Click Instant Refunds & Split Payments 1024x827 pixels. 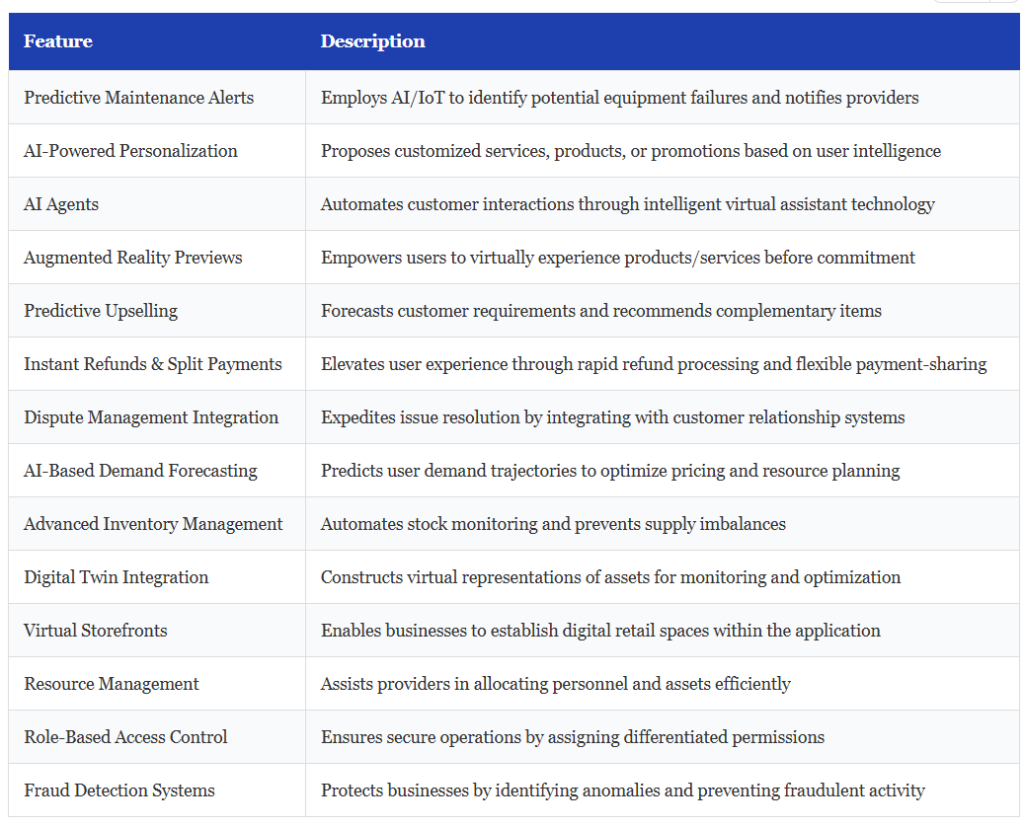pos(153,364)
